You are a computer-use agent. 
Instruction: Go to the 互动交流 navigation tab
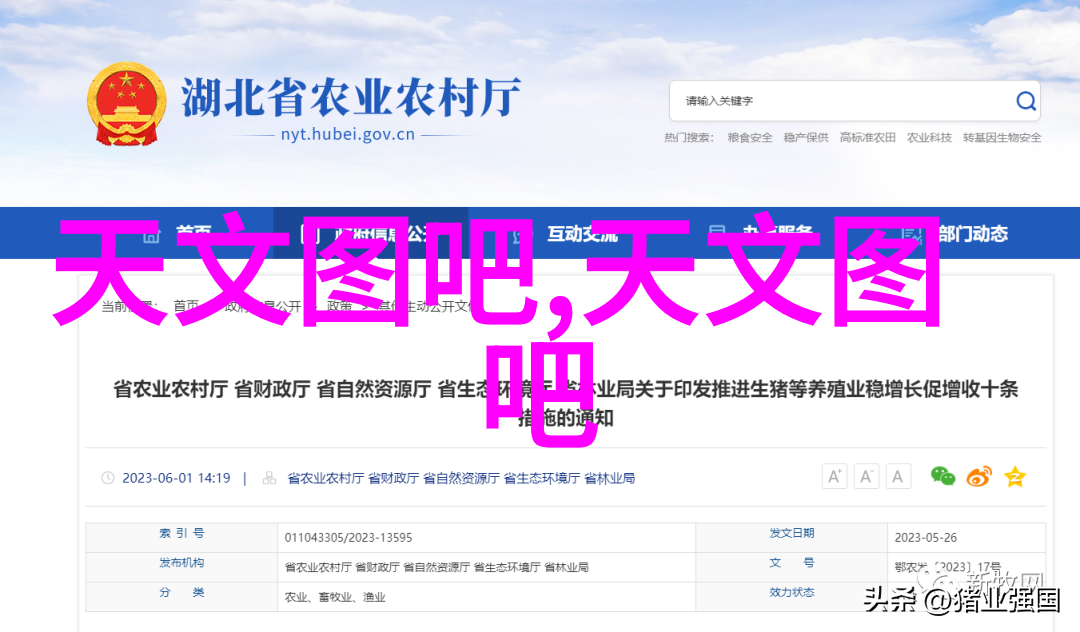(x=582, y=234)
